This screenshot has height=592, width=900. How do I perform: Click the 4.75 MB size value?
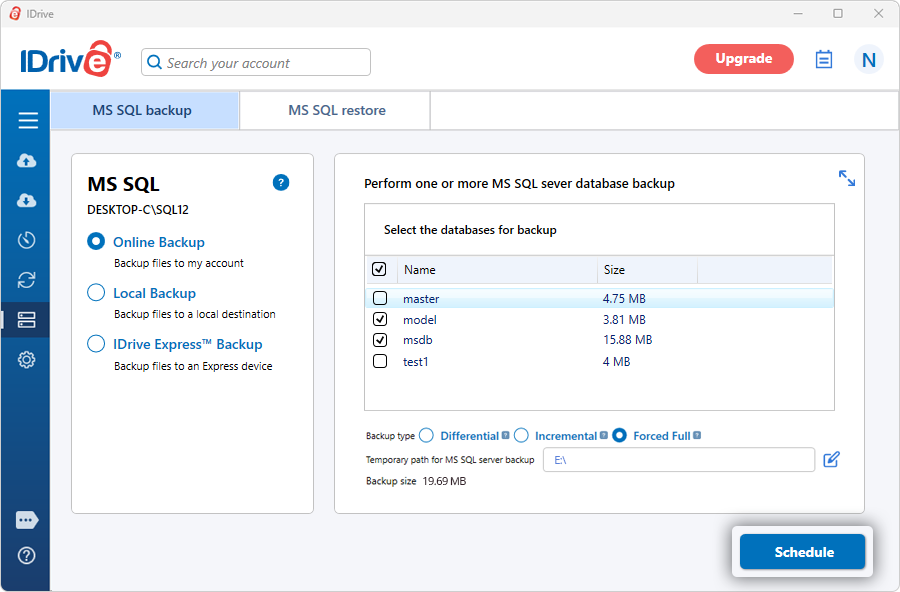[624, 299]
